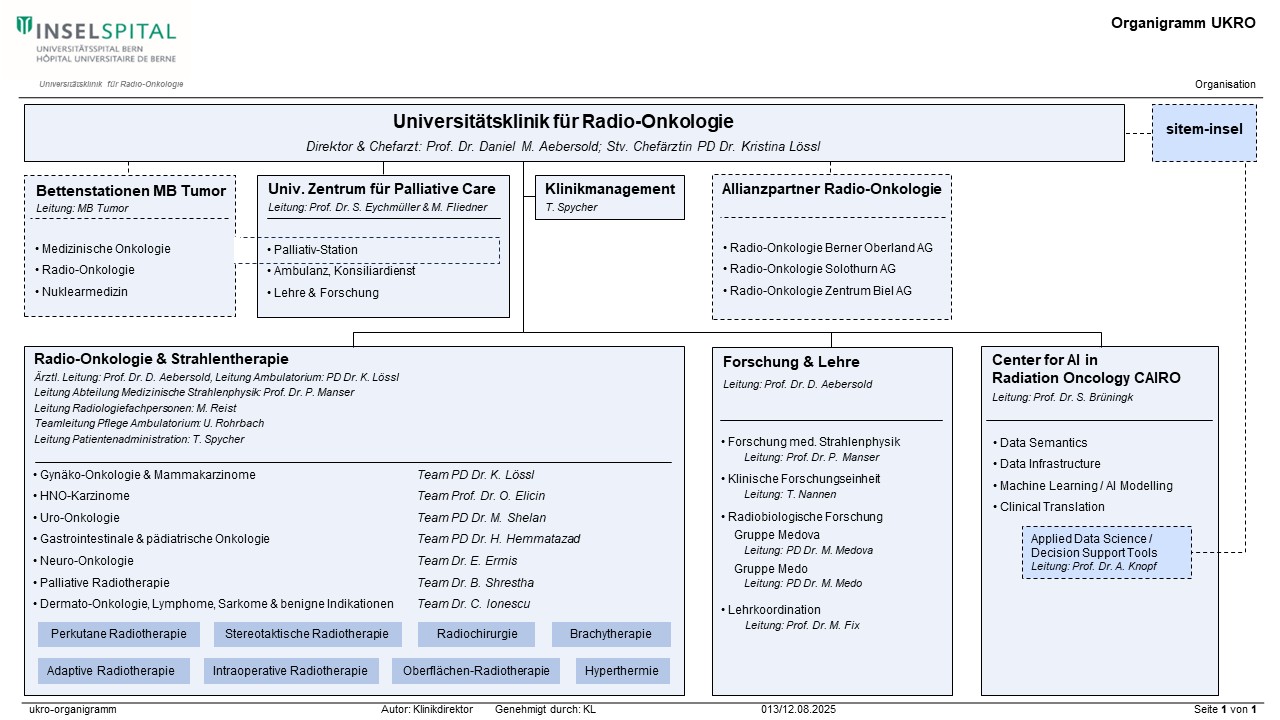Click the Allianzpartner Radio-Onkologie heading
The width and height of the screenshot is (1280, 720).
[832, 188]
